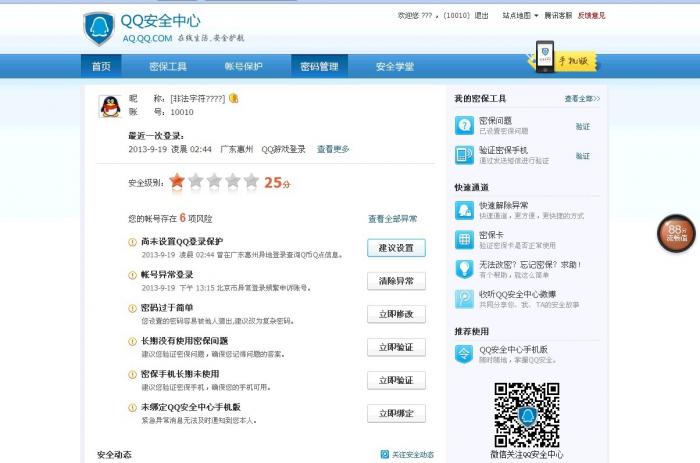The width and height of the screenshot is (700, 463).
Task: Click 立即验证 for 长期没有使用密保问题
Action: point(396,347)
